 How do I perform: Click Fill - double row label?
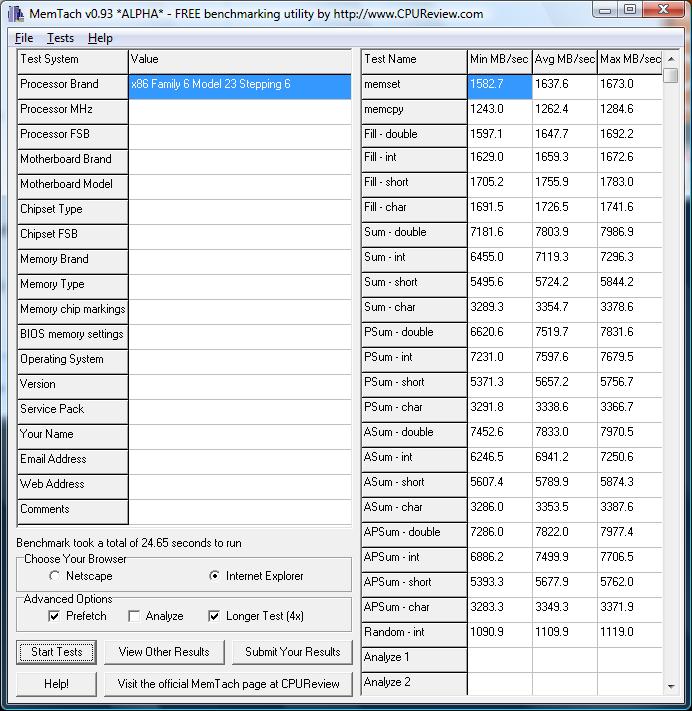click(414, 136)
